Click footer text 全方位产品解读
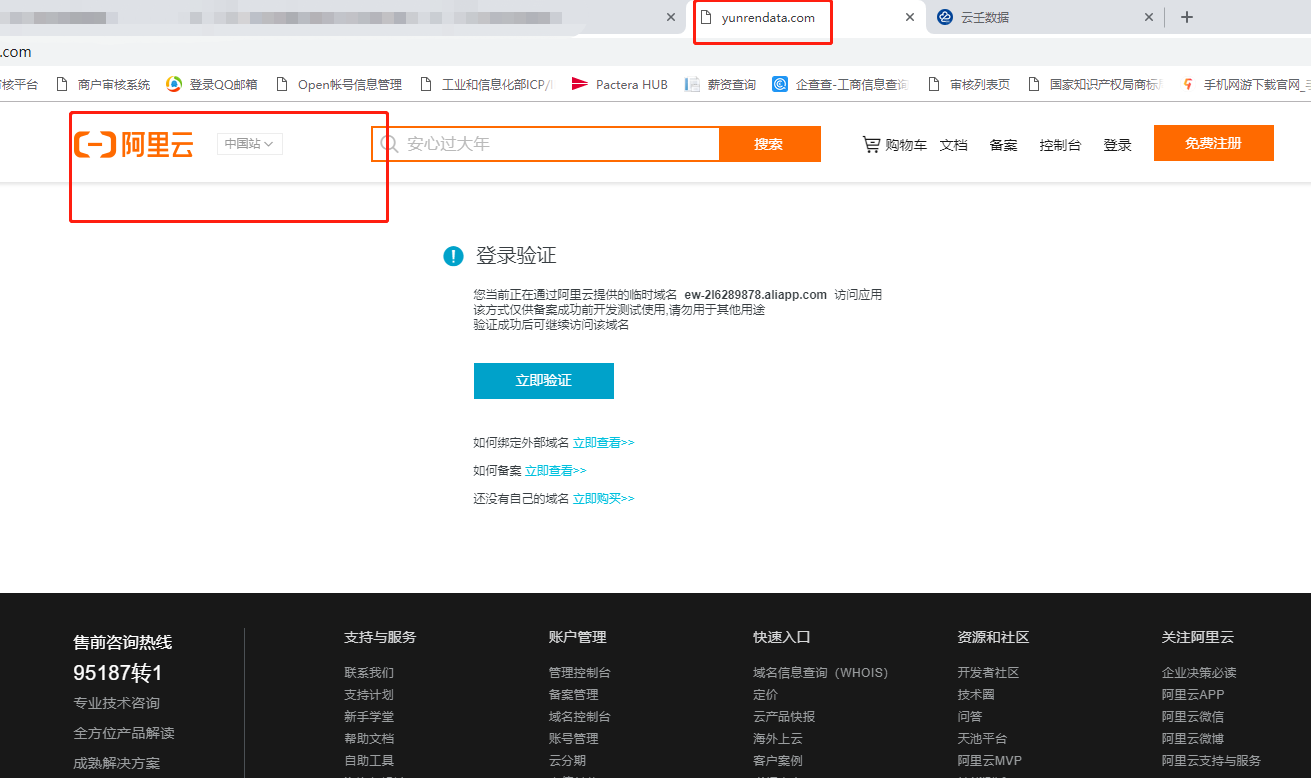Screen dimensions: 1311x778 tap(124, 733)
